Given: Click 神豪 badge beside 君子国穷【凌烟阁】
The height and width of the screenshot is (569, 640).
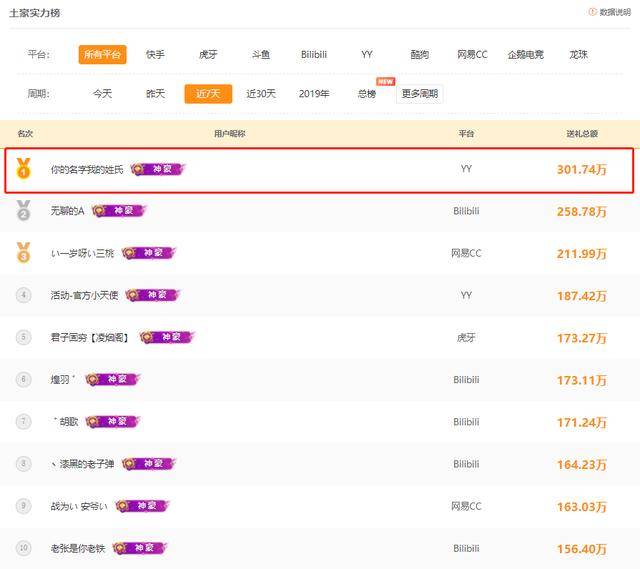Looking at the screenshot, I should tap(167, 338).
